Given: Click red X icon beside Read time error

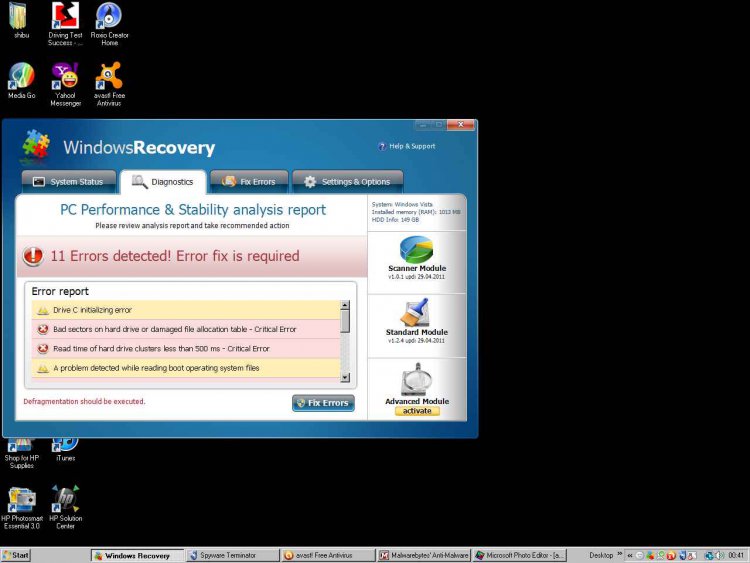Looking at the screenshot, I should tap(43, 349).
